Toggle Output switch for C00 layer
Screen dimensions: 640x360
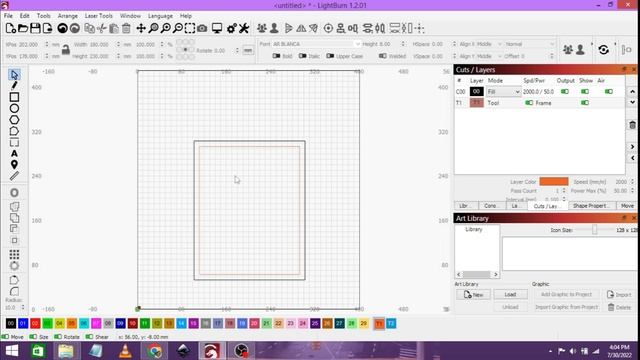pyautogui.click(x=565, y=91)
